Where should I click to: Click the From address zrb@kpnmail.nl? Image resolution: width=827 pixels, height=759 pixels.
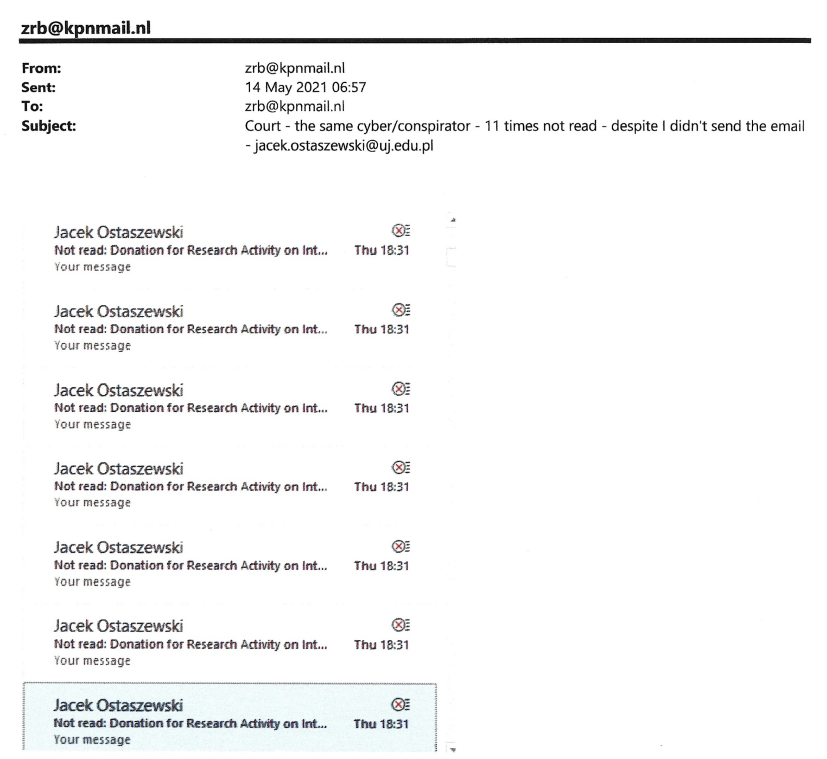(x=295, y=68)
